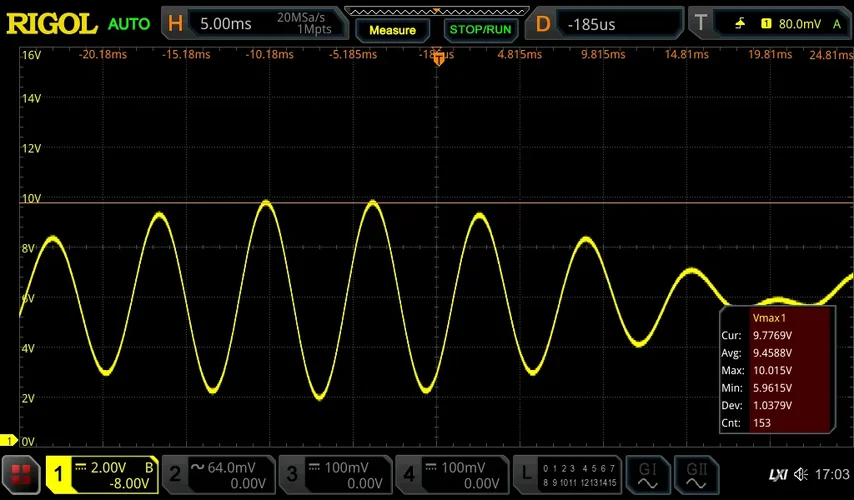Open GI signal generator one

pos(648,475)
